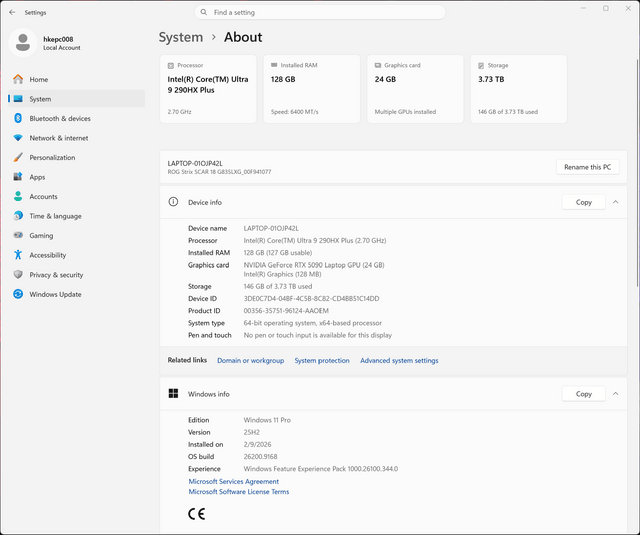Image resolution: width=640 pixels, height=535 pixels.
Task: Click the Home house icon
Action: coord(18,79)
